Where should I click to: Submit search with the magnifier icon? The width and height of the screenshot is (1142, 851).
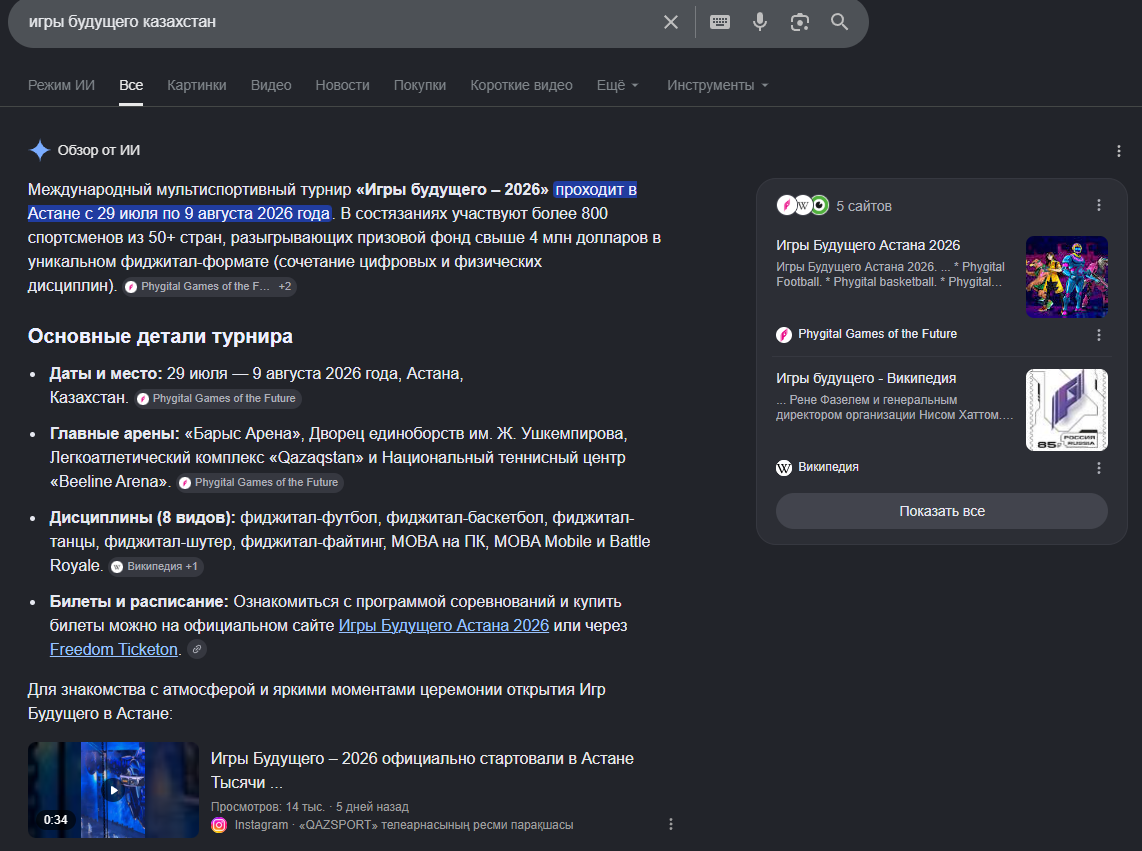[x=839, y=22]
